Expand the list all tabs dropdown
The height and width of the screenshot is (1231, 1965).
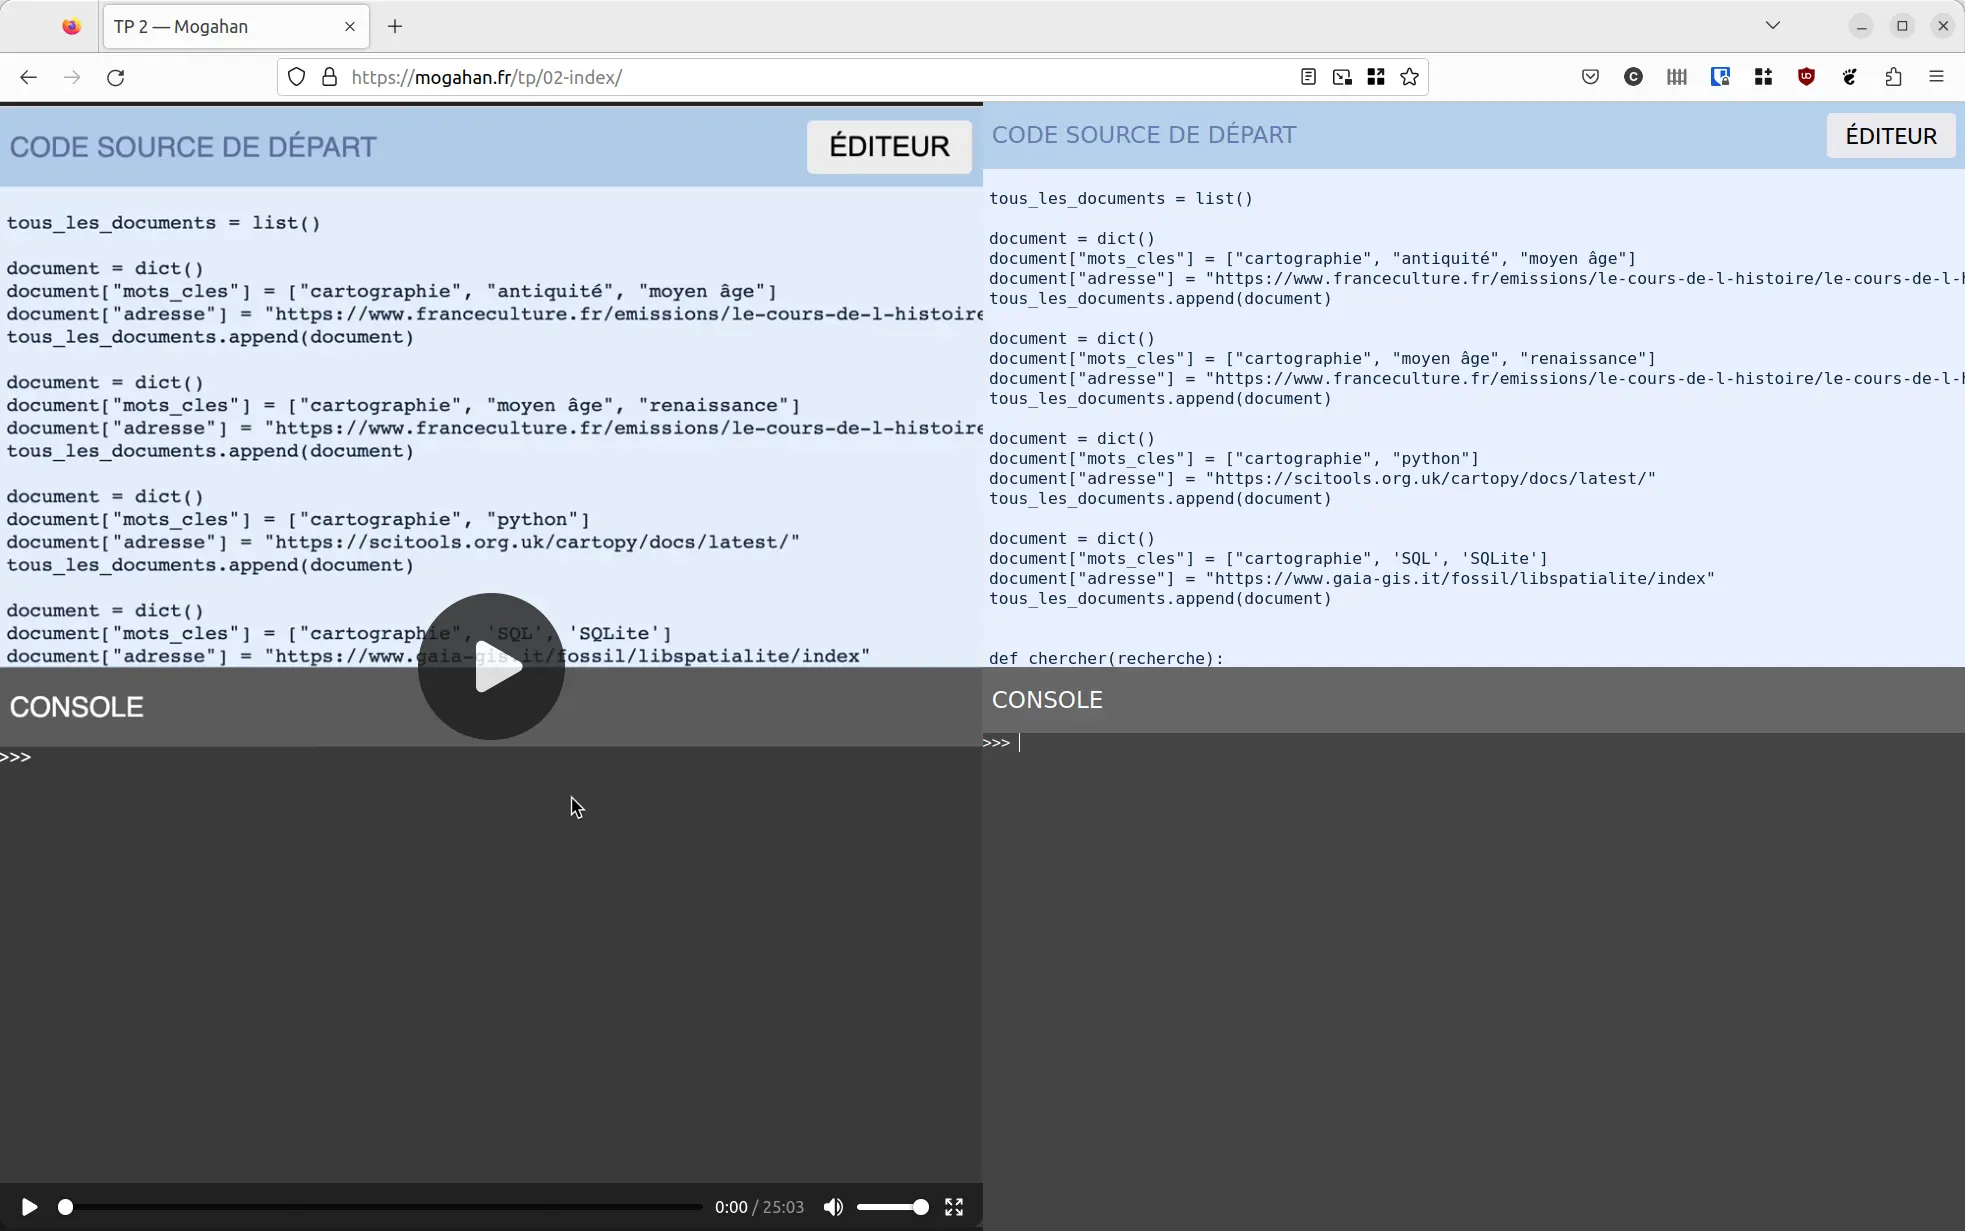(1772, 26)
